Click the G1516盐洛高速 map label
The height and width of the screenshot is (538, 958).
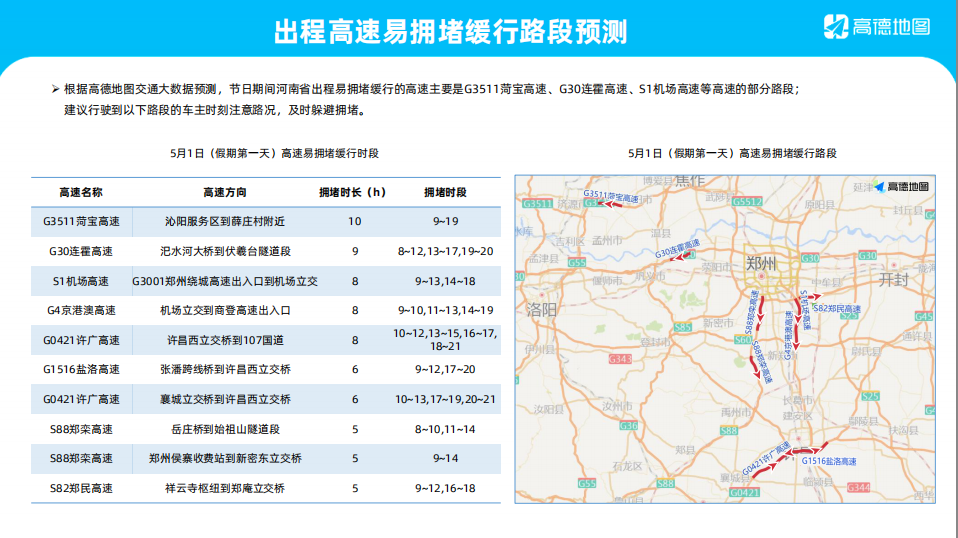829,462
